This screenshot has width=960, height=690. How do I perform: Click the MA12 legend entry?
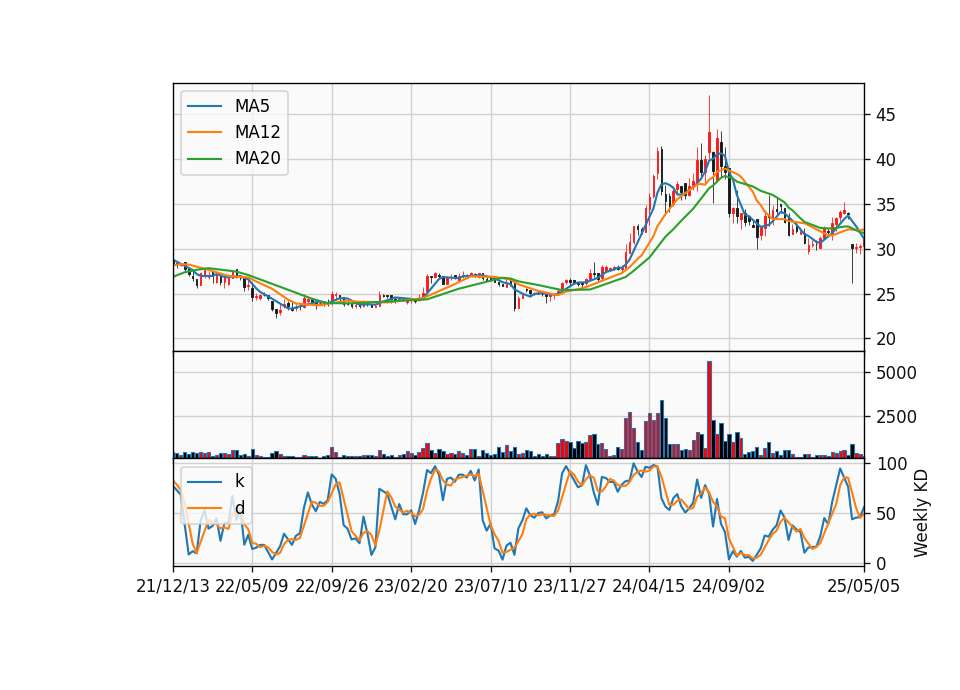click(x=234, y=132)
